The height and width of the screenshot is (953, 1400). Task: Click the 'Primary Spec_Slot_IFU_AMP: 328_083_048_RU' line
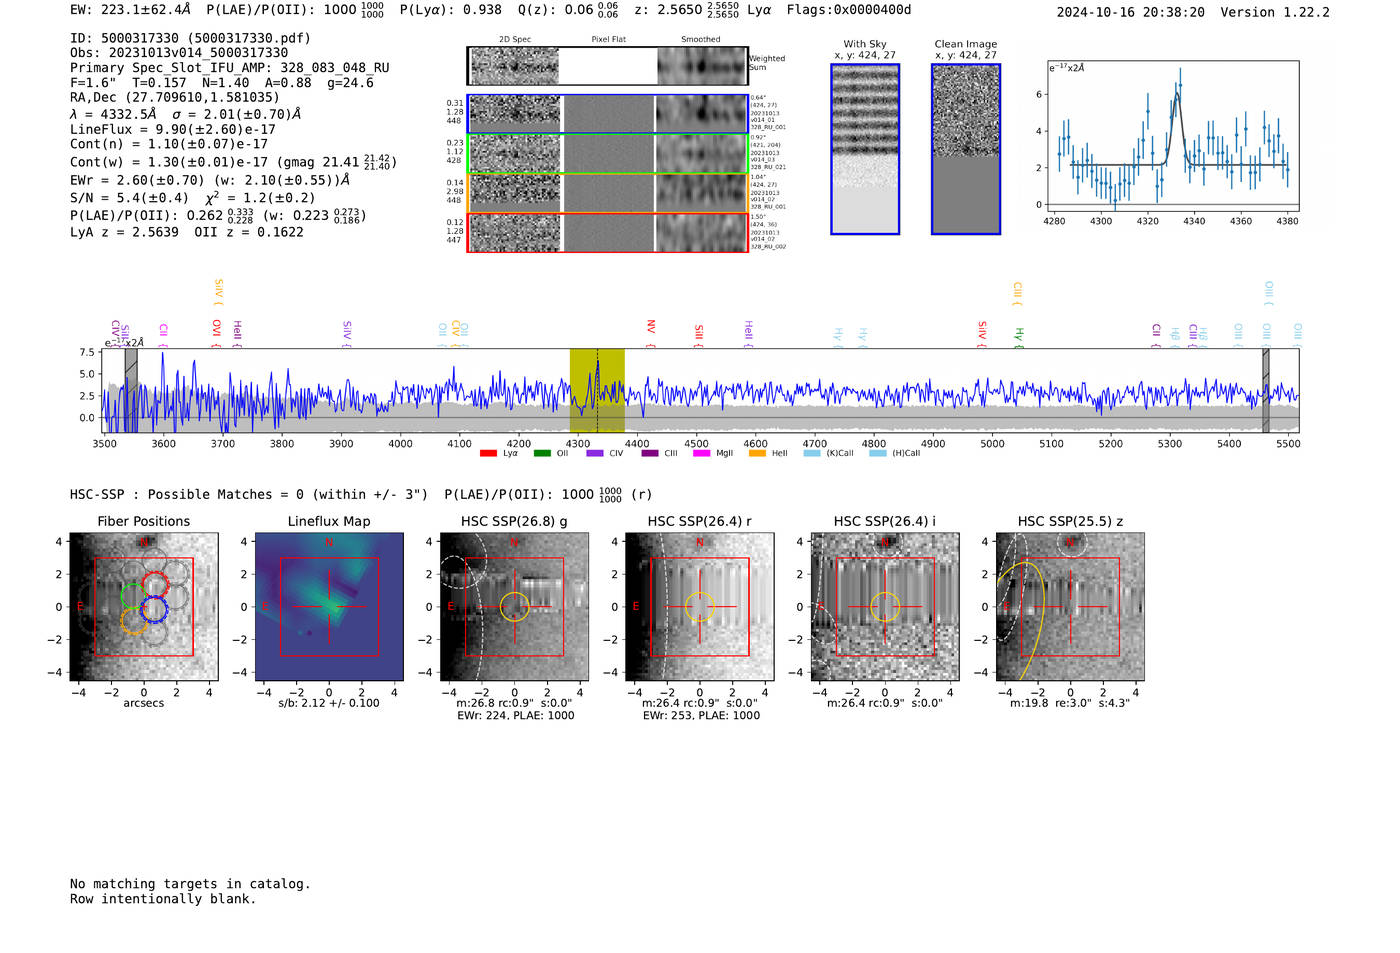pyautogui.click(x=230, y=68)
